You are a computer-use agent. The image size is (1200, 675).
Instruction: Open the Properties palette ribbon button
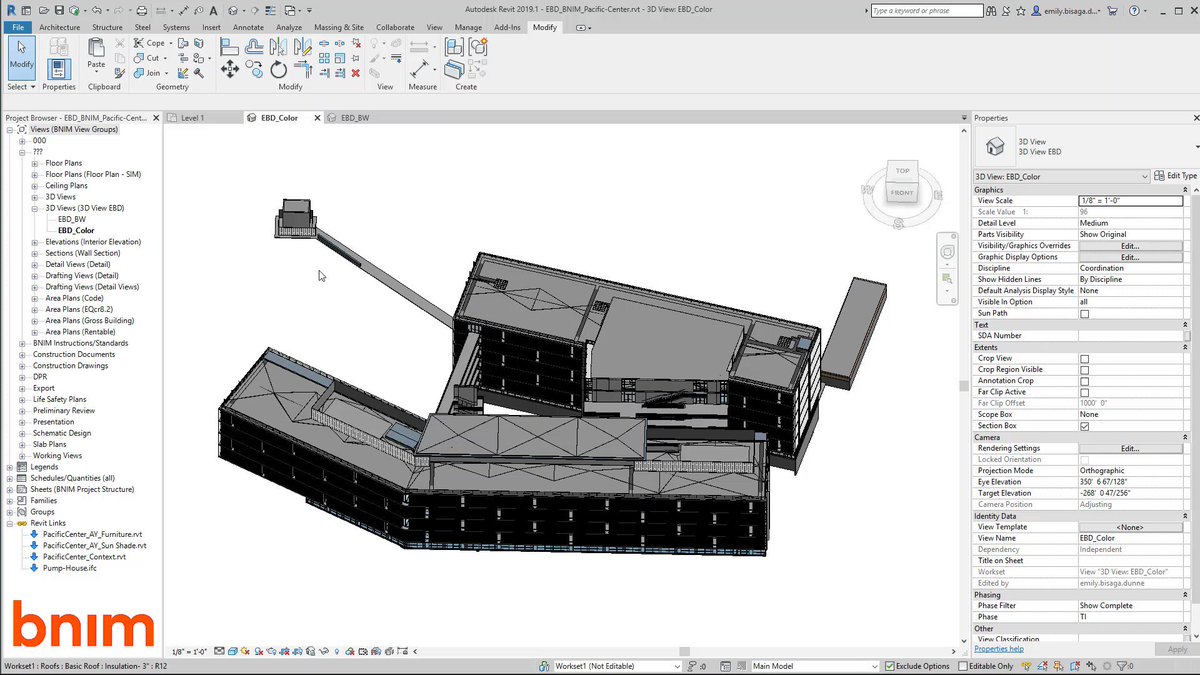click(59, 68)
